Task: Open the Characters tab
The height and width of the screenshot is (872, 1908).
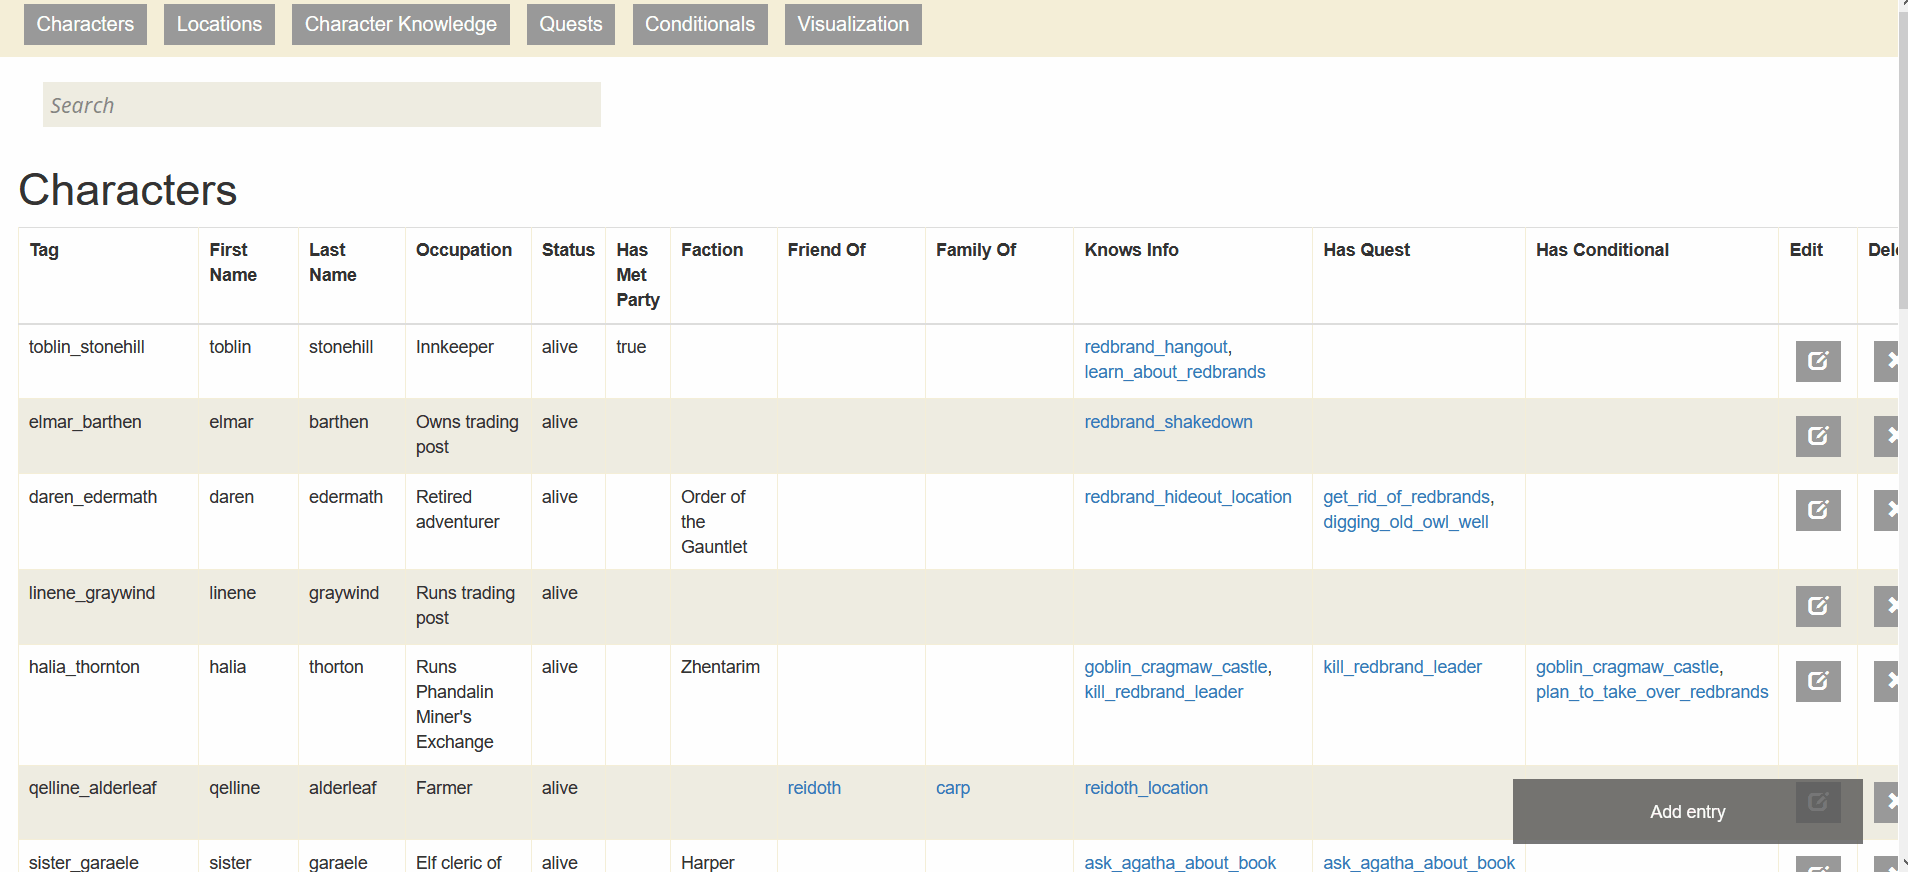Action: 85,24
